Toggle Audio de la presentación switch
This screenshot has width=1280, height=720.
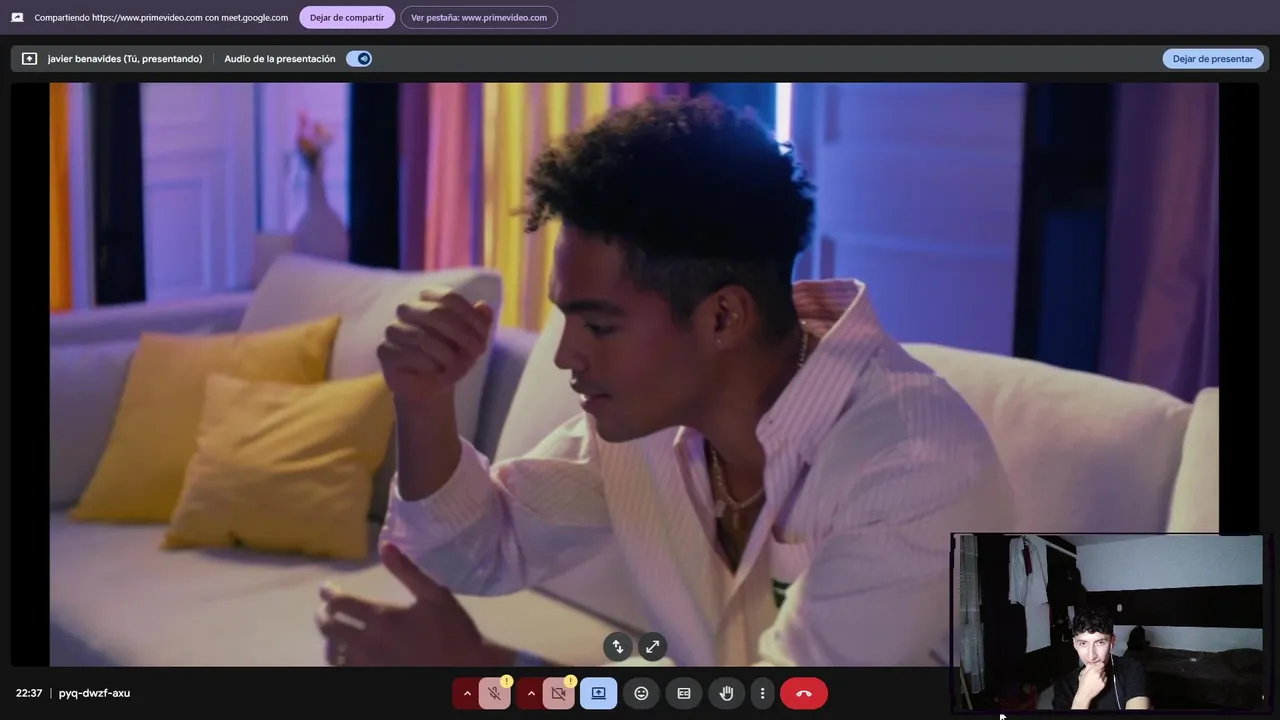(x=359, y=59)
